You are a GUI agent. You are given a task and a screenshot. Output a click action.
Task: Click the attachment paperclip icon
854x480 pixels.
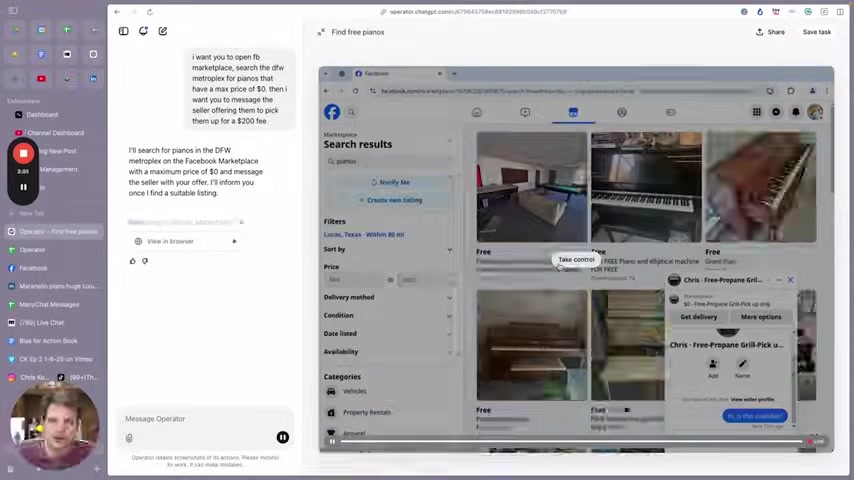point(129,438)
